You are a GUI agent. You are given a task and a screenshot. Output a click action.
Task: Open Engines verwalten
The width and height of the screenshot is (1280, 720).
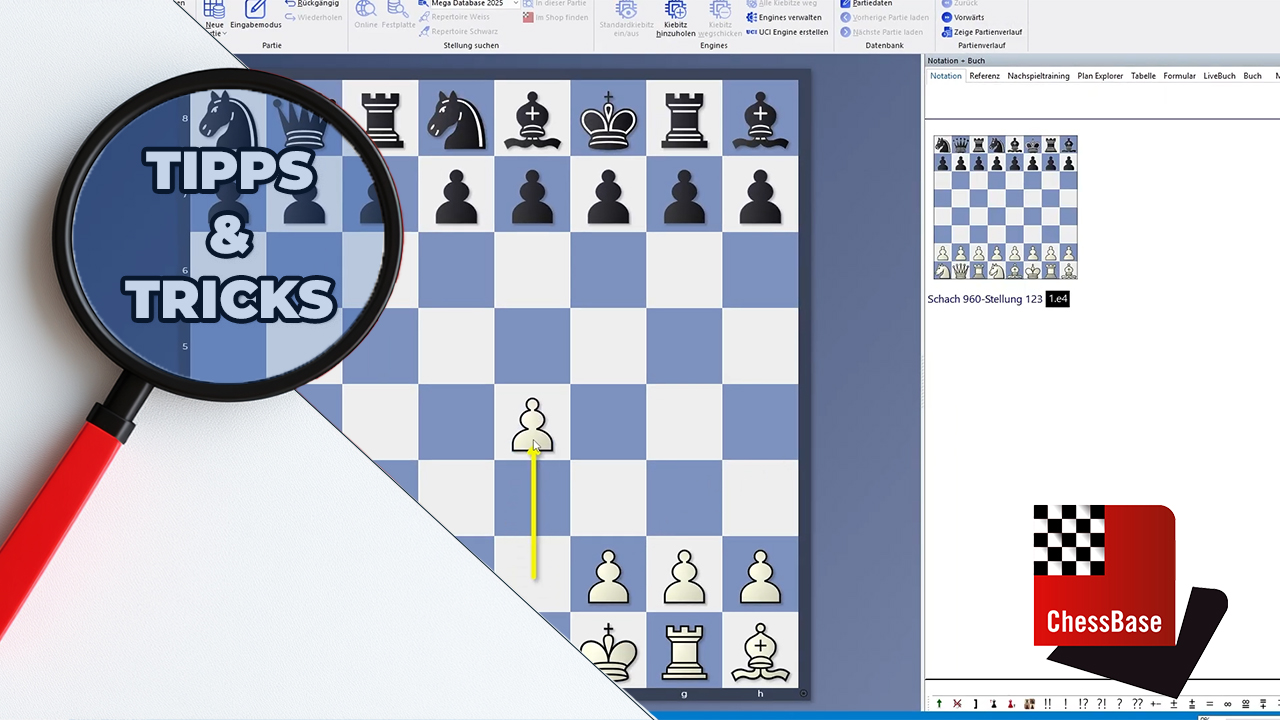pyautogui.click(x=784, y=17)
